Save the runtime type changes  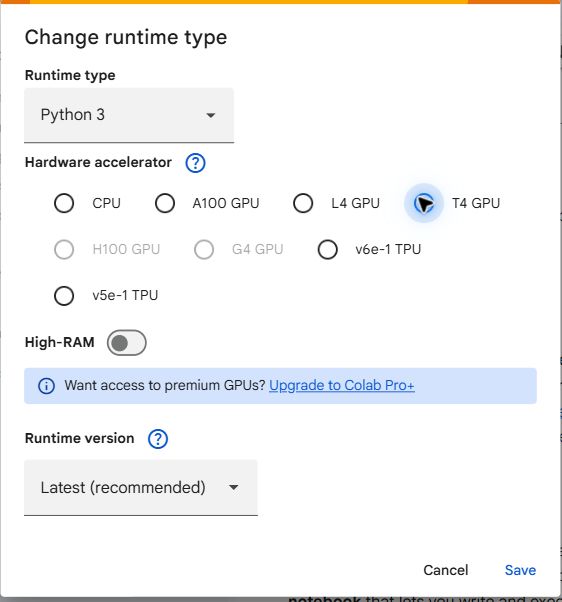coord(520,570)
